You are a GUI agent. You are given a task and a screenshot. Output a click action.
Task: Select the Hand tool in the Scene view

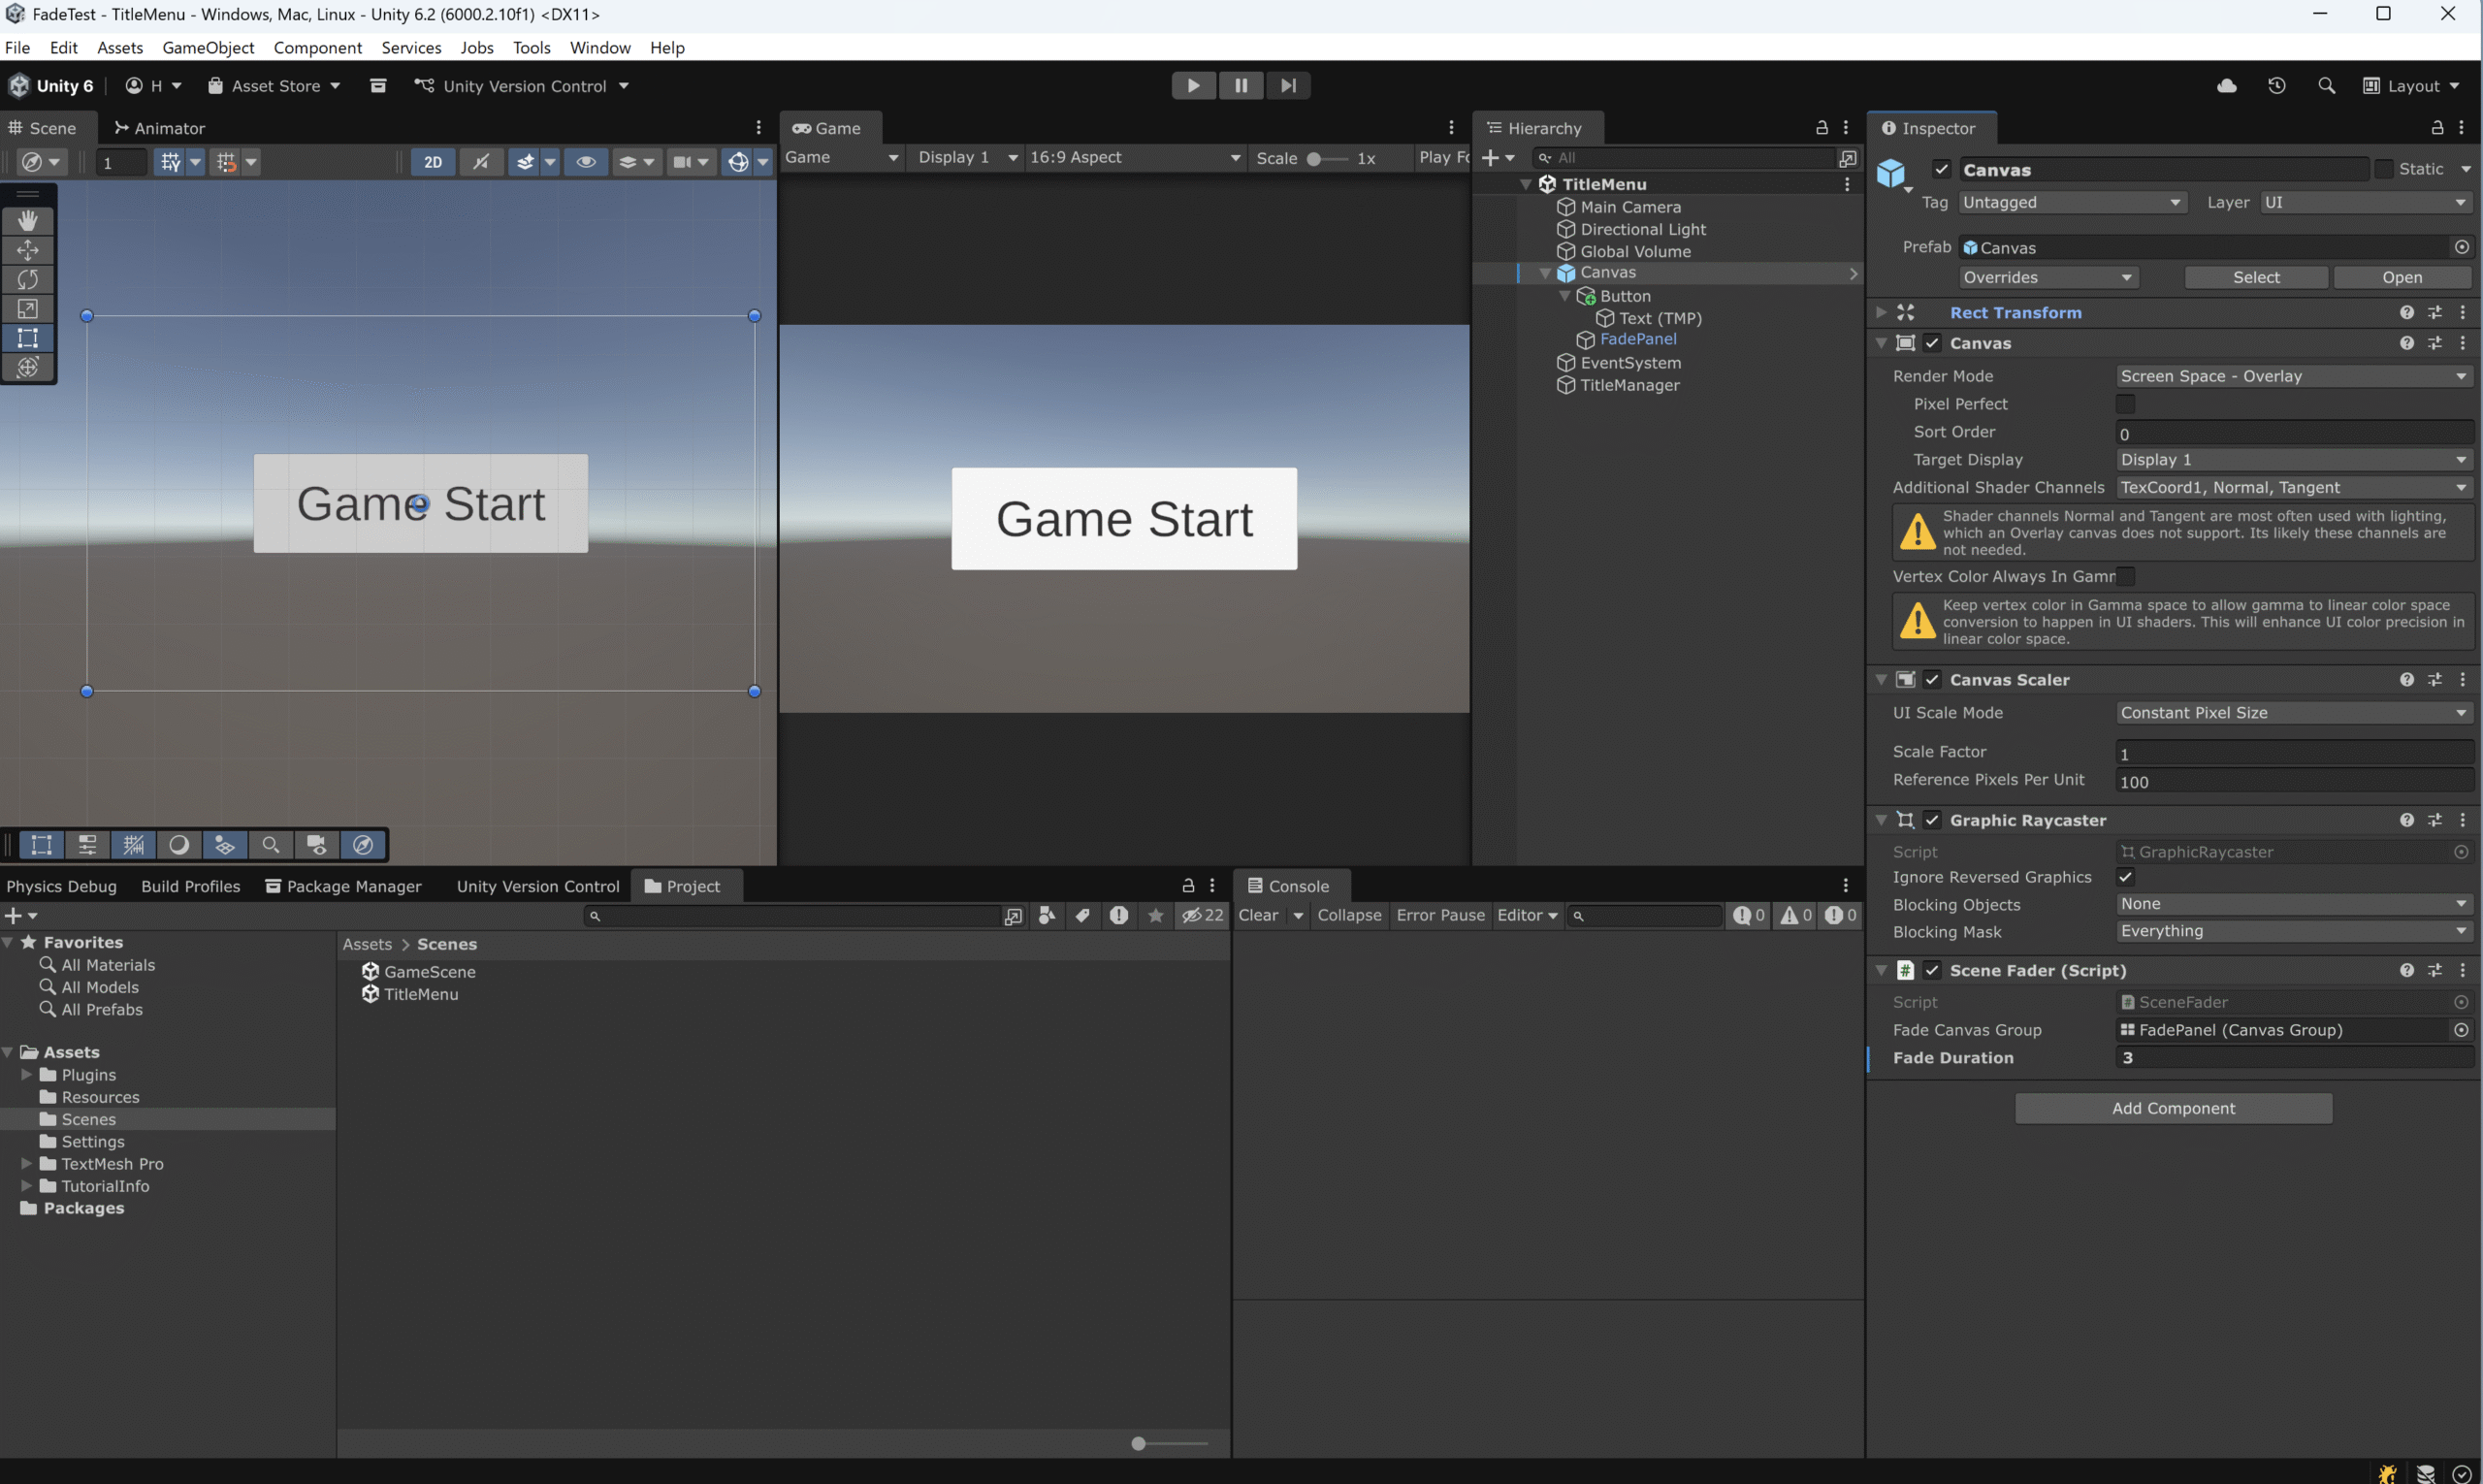point(28,220)
